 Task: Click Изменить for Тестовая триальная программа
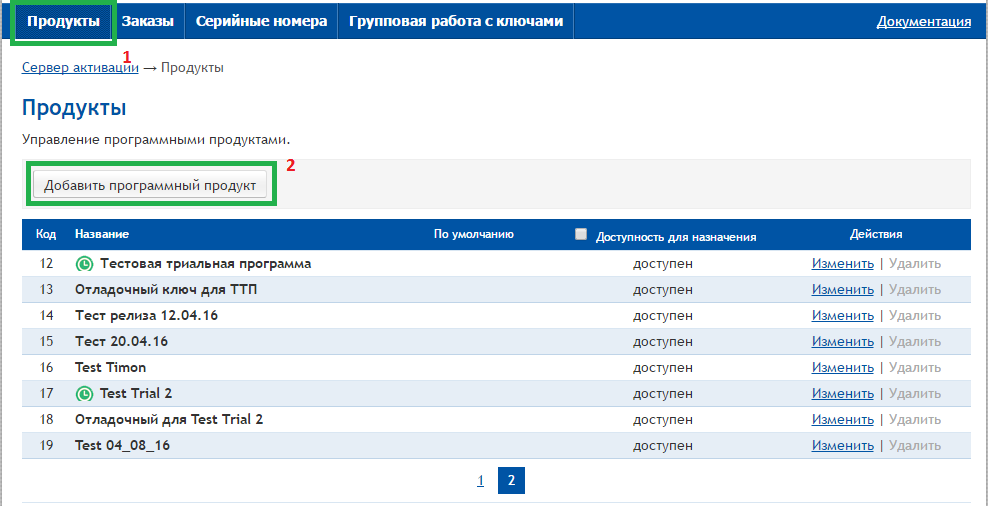point(842,264)
